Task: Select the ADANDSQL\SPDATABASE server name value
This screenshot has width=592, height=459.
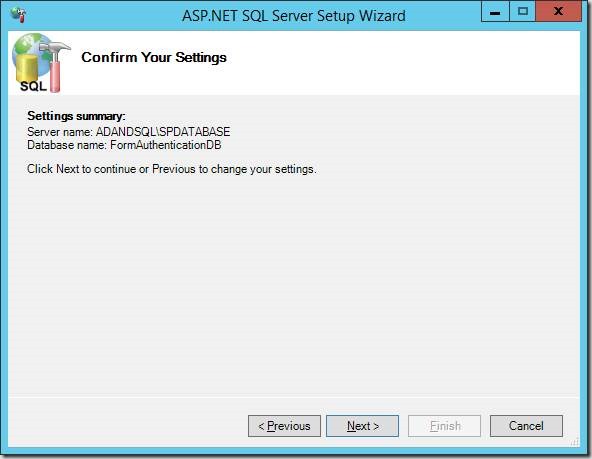Action: (x=163, y=132)
